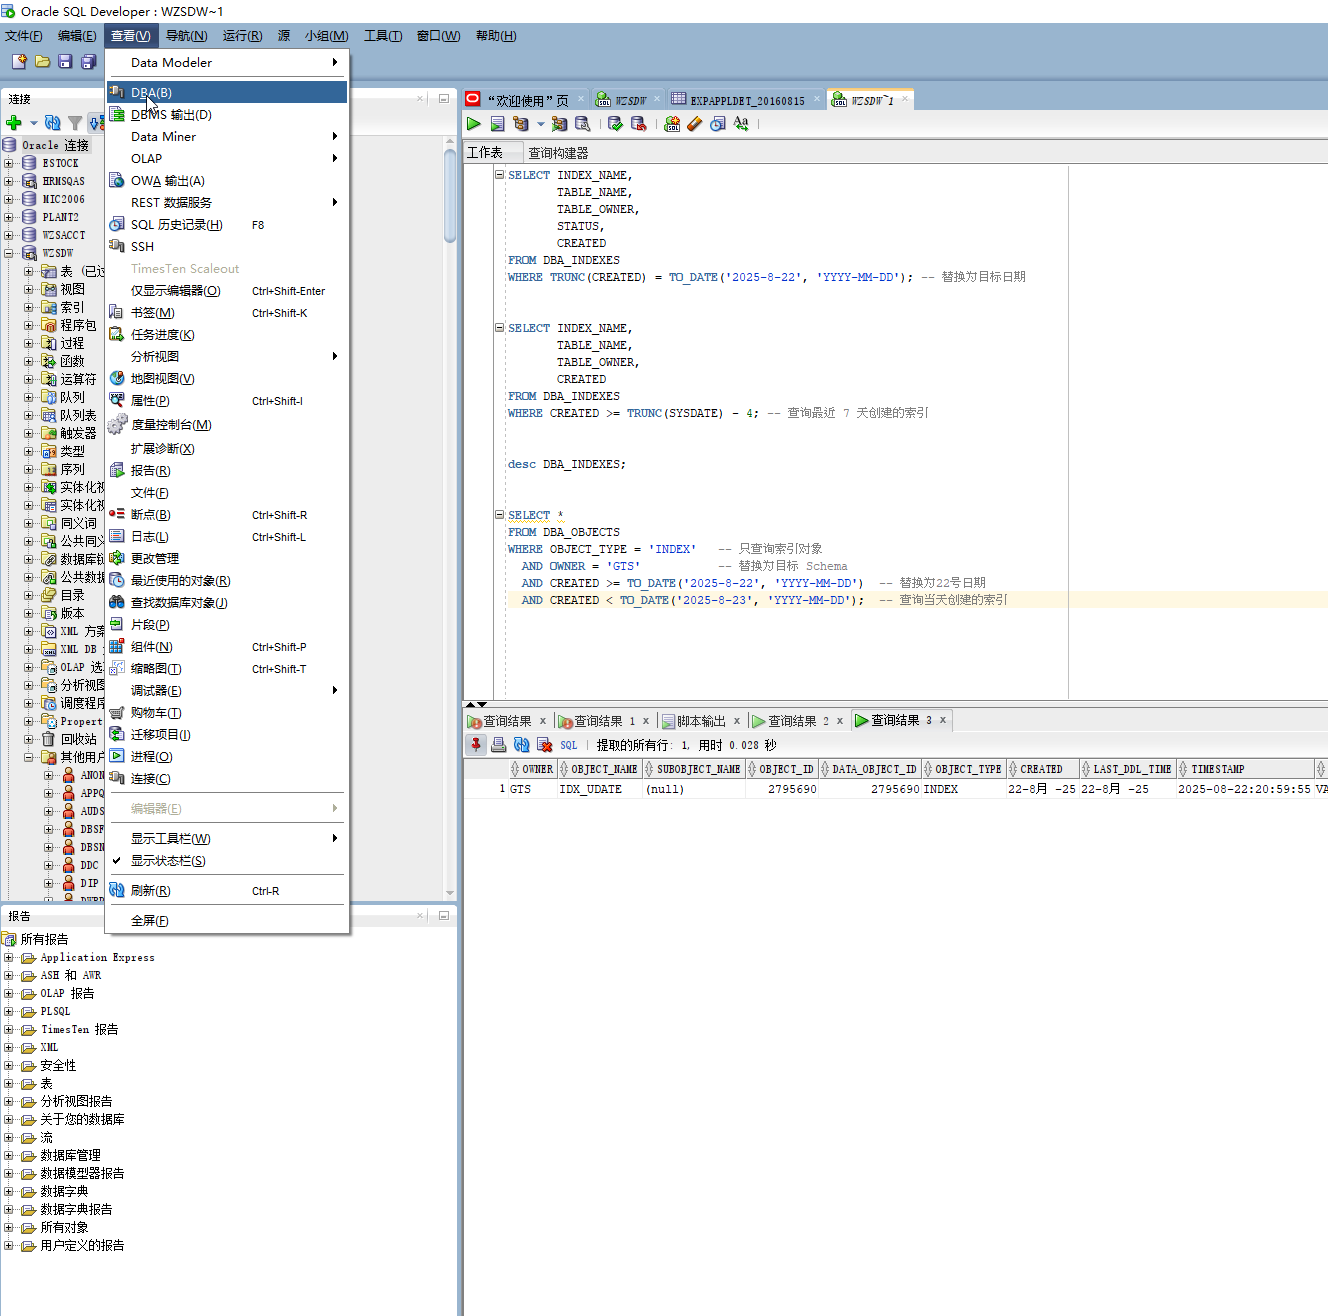This screenshot has width=1328, height=1316.
Task: Toggle fold marker on SELECT * query block
Action: pyautogui.click(x=500, y=515)
